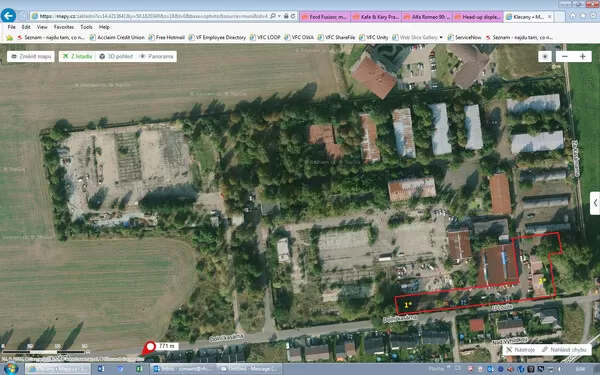Image resolution: width=600 pixels, height=375 pixels.
Task: Switch to Ford Fusion tab
Action: coord(324,17)
